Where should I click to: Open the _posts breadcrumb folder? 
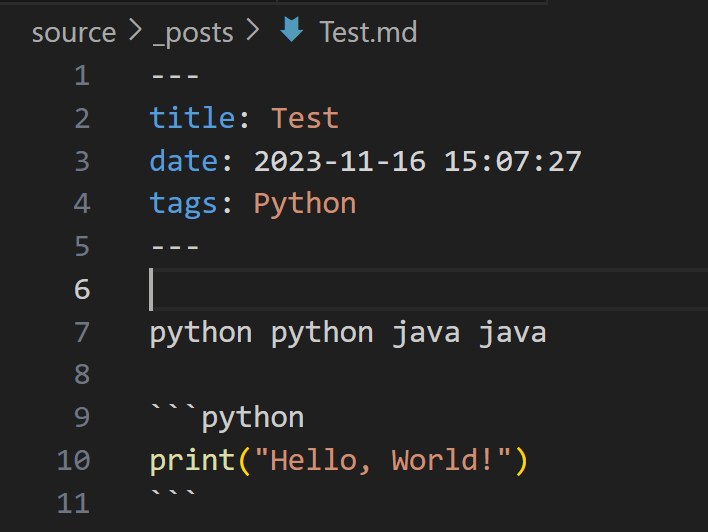coord(193,32)
